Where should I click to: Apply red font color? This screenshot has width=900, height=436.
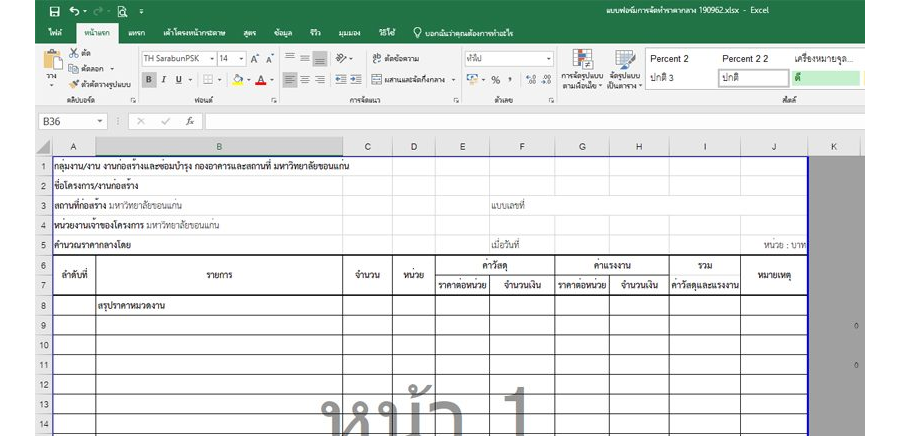tap(261, 80)
